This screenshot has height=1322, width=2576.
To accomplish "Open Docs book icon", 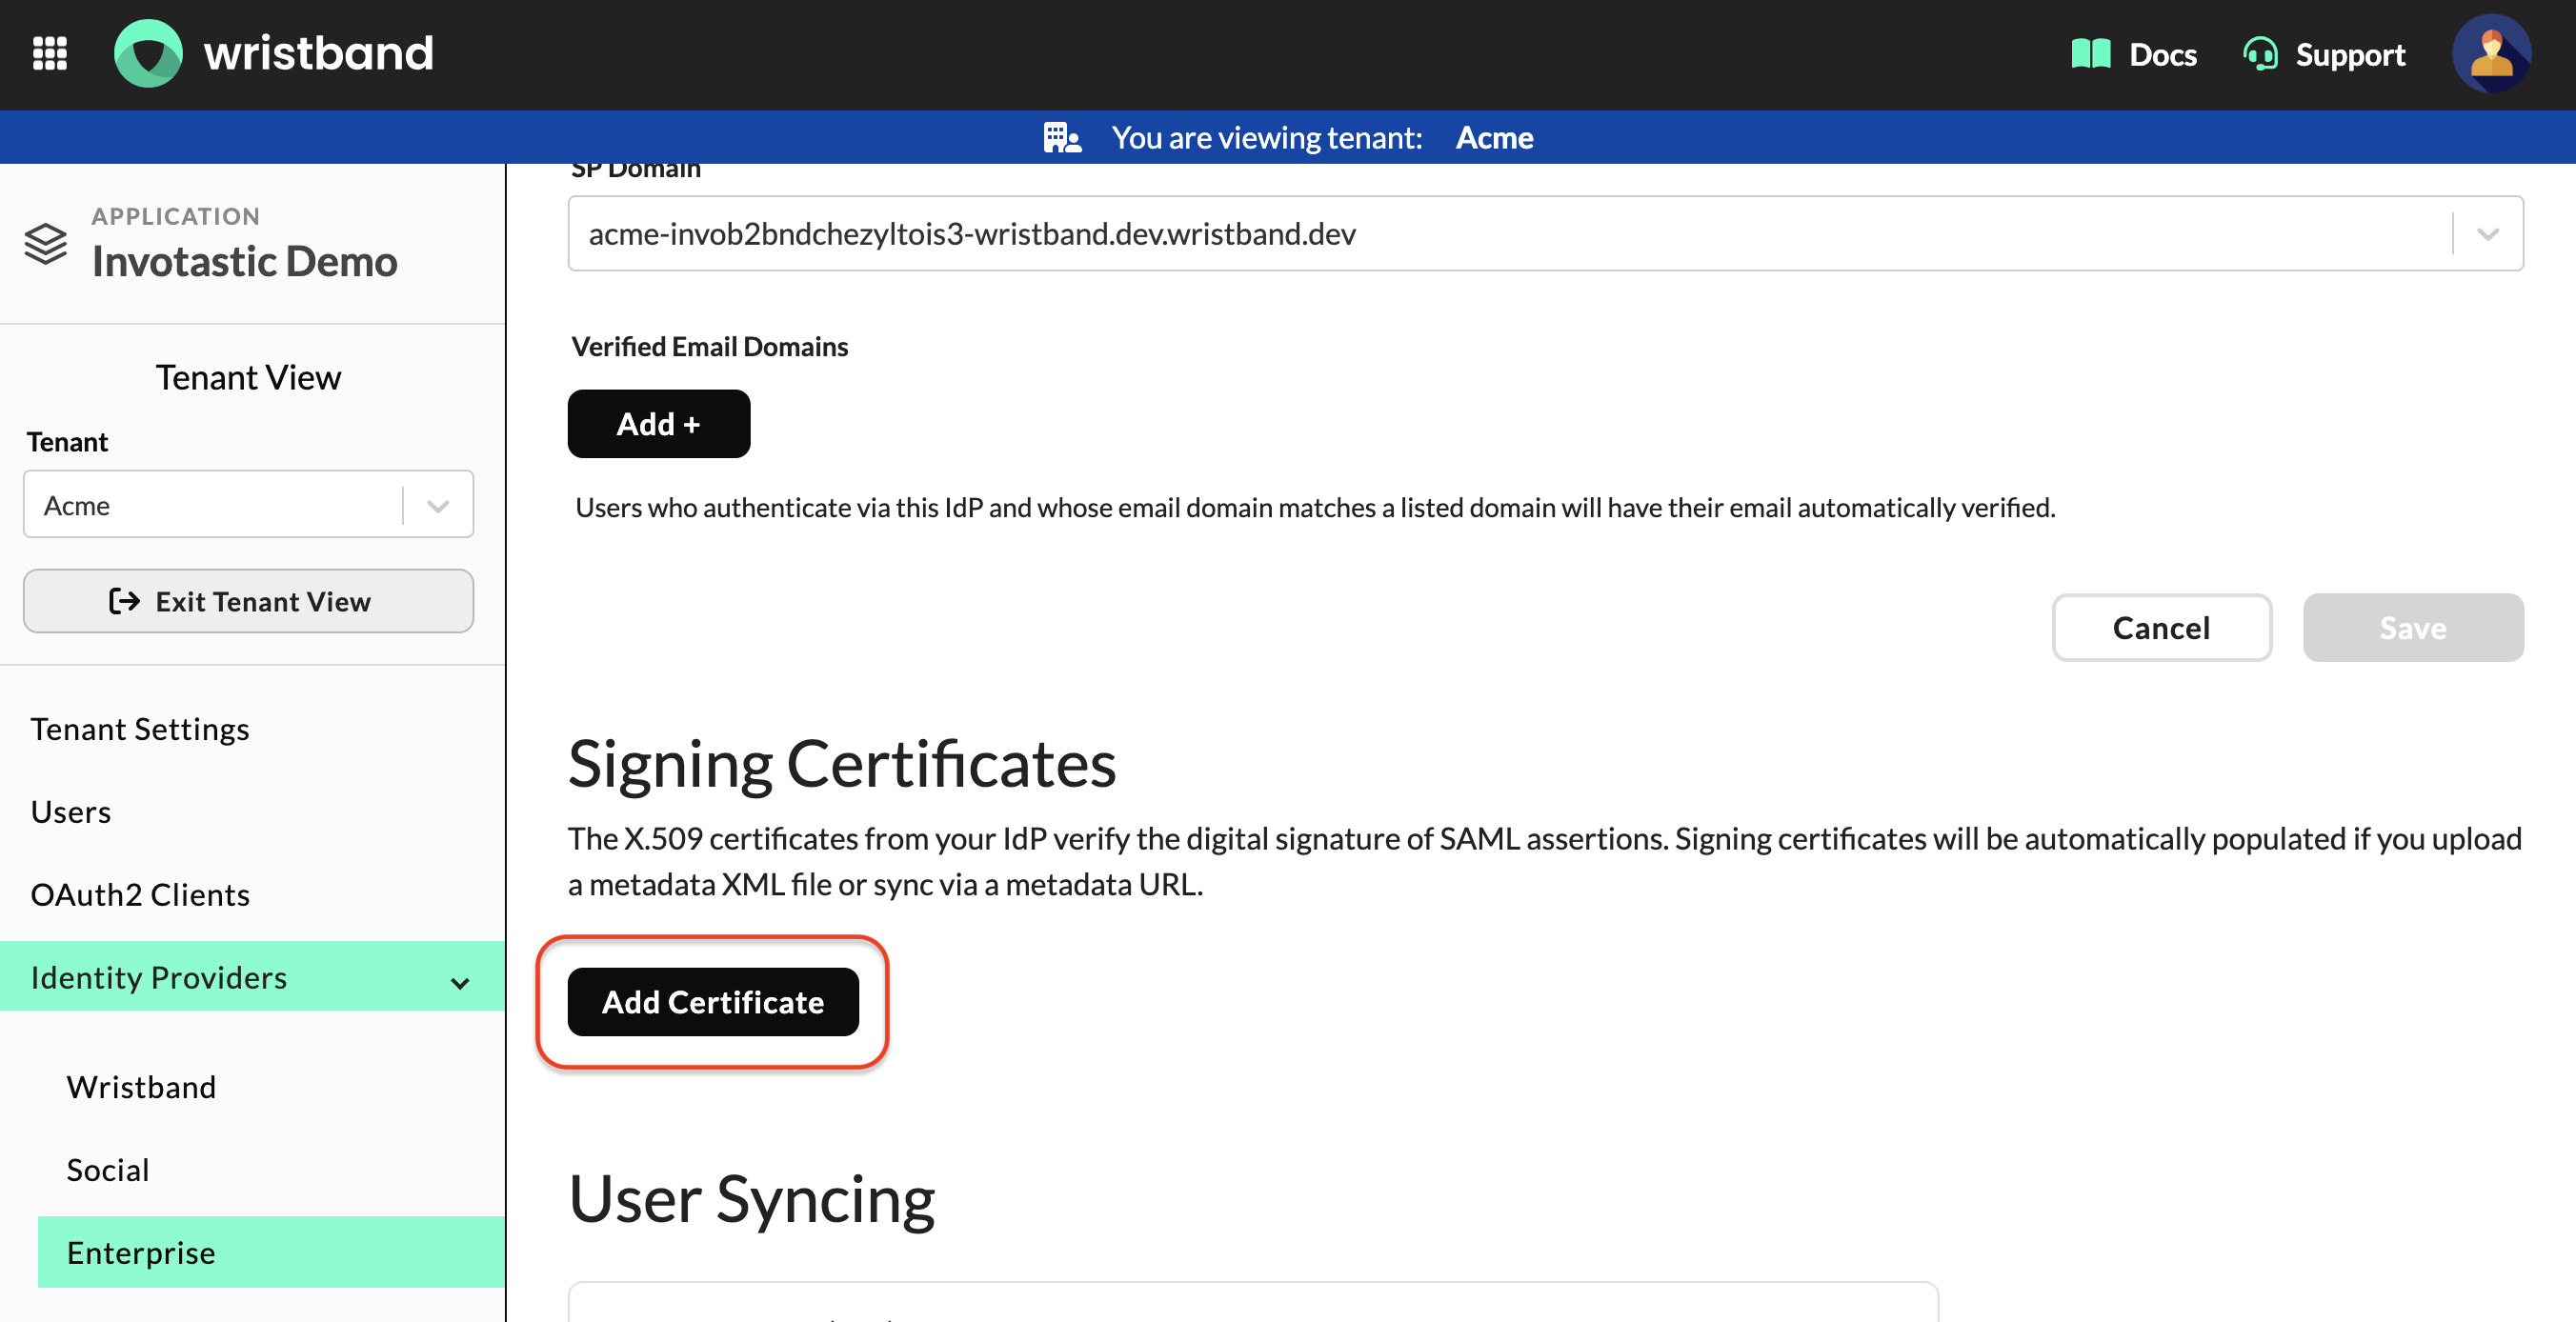I will click(2090, 53).
